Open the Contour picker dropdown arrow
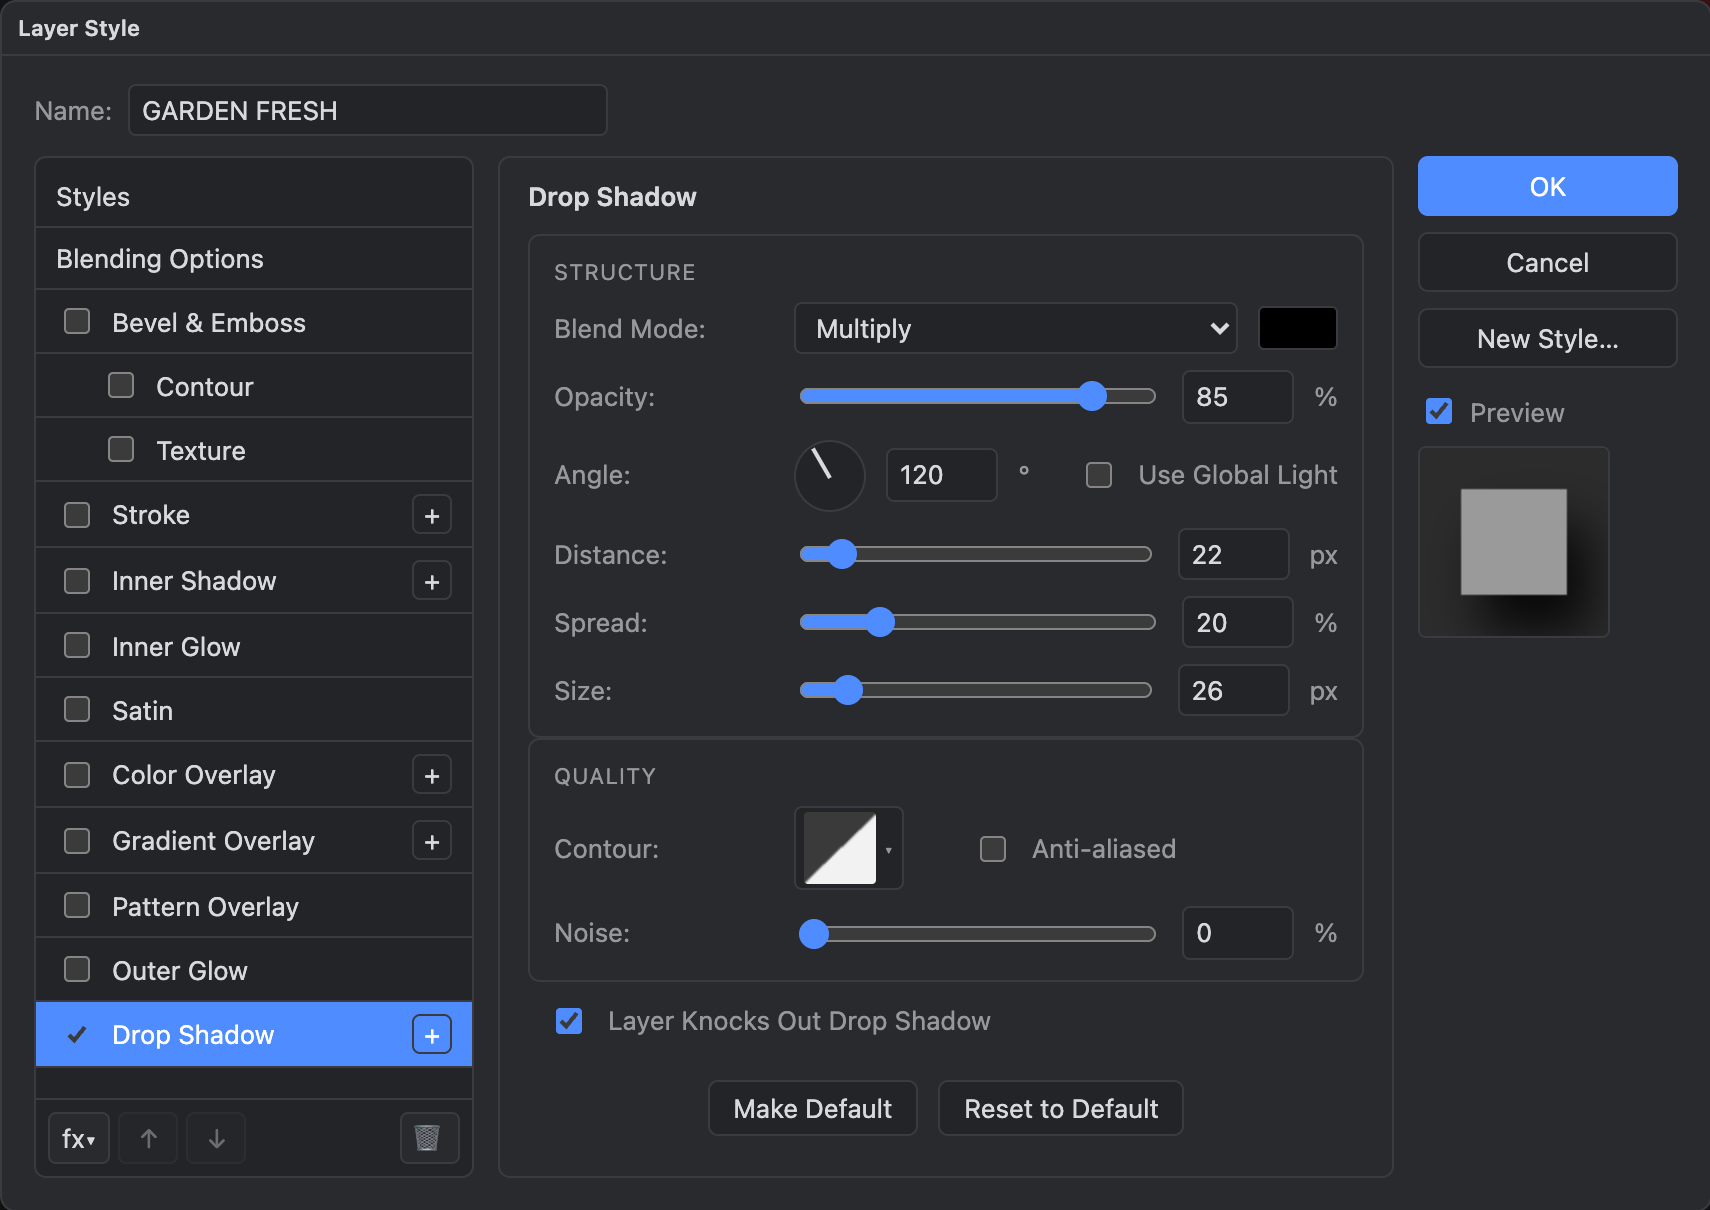 (x=889, y=850)
